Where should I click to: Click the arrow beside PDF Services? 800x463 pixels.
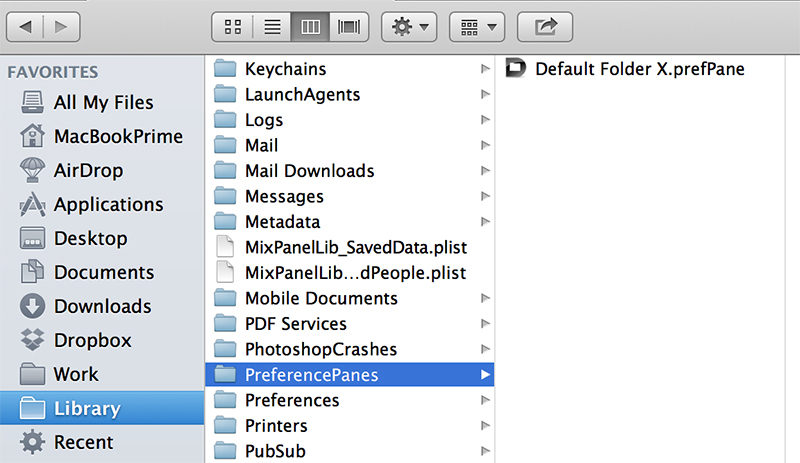485,324
